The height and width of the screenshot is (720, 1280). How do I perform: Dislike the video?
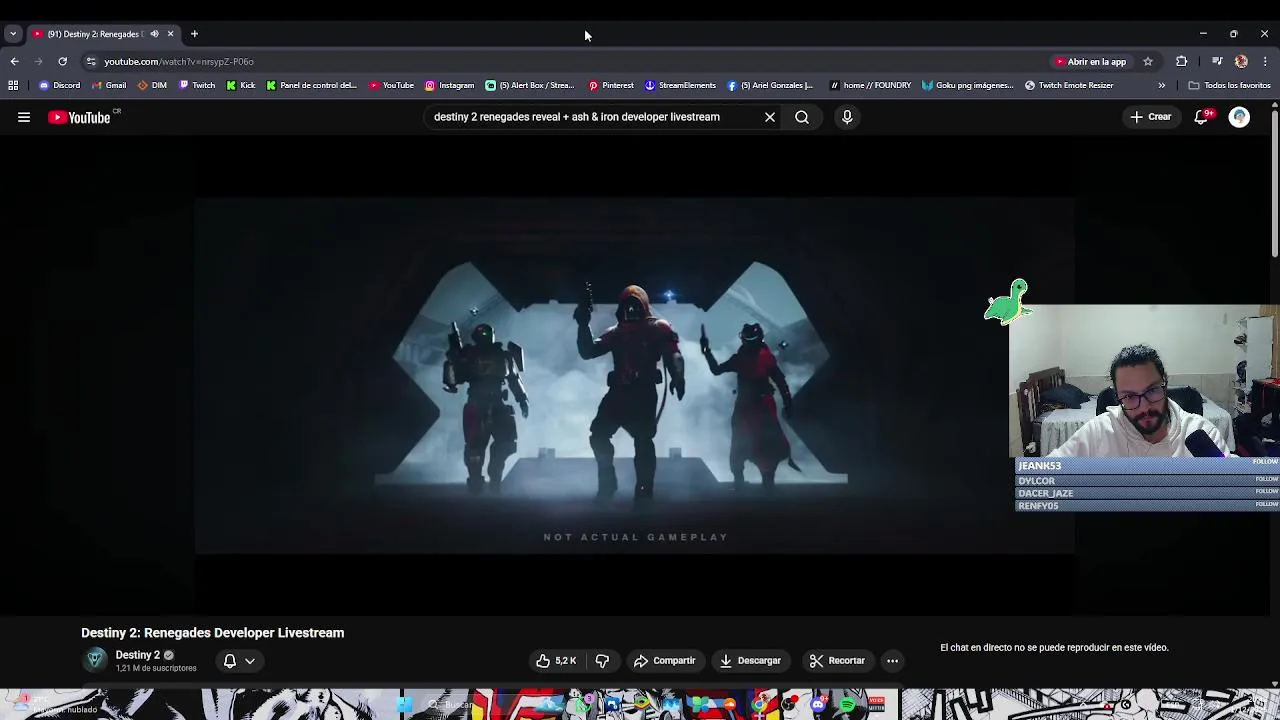pos(602,660)
